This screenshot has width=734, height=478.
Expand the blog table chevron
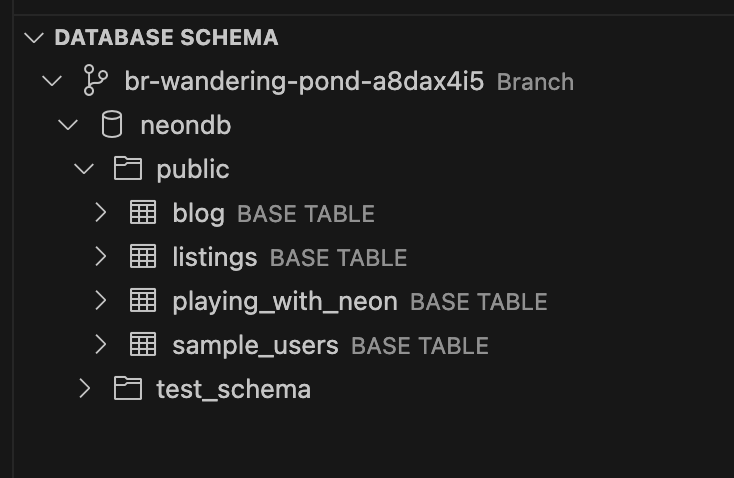pos(100,213)
